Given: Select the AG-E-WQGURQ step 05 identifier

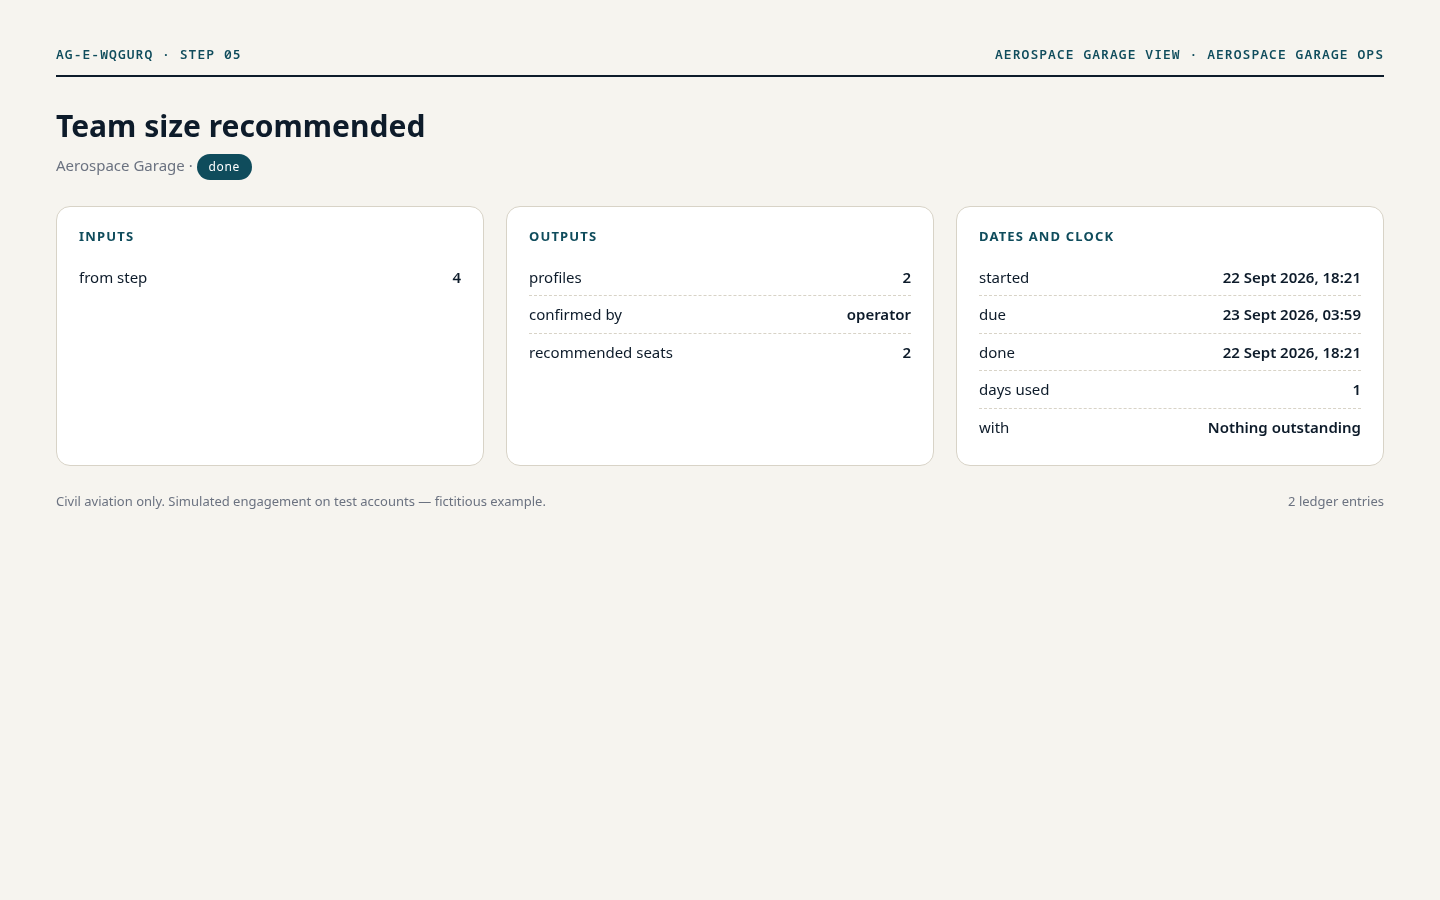Looking at the screenshot, I should (x=148, y=55).
